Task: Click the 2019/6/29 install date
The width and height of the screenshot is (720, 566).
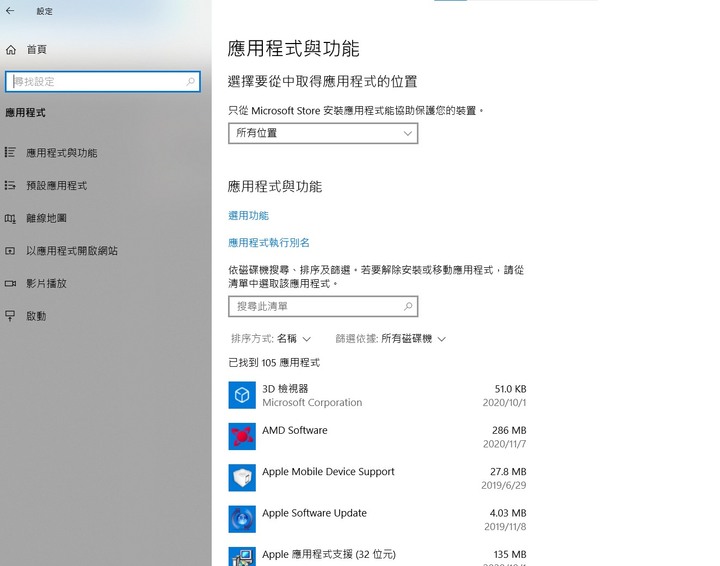Action: (x=504, y=485)
